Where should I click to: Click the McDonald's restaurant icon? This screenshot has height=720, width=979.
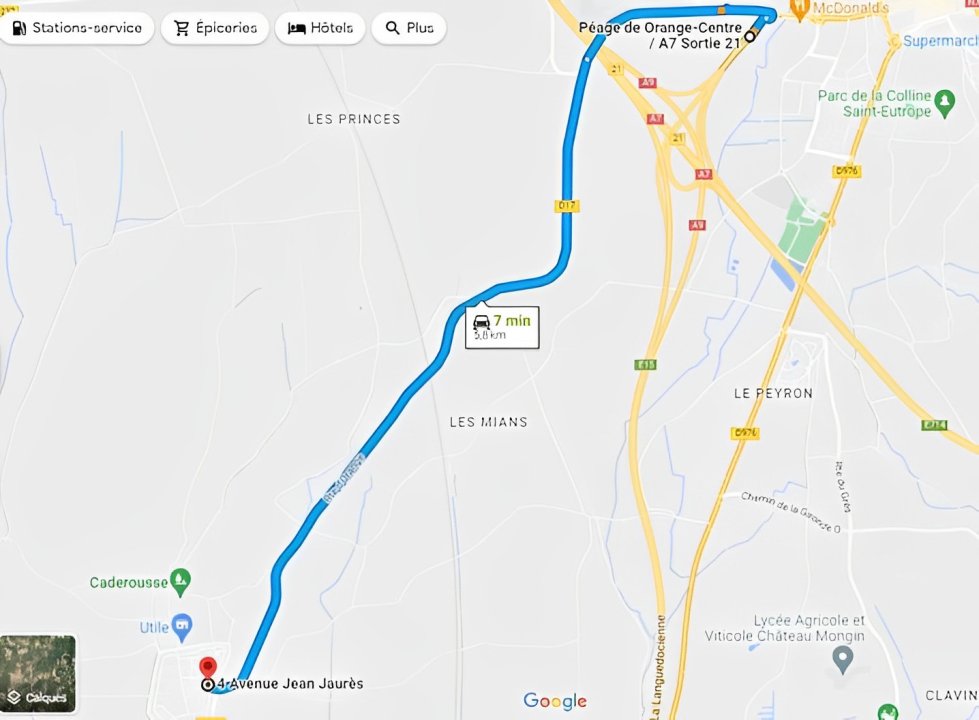(x=799, y=9)
